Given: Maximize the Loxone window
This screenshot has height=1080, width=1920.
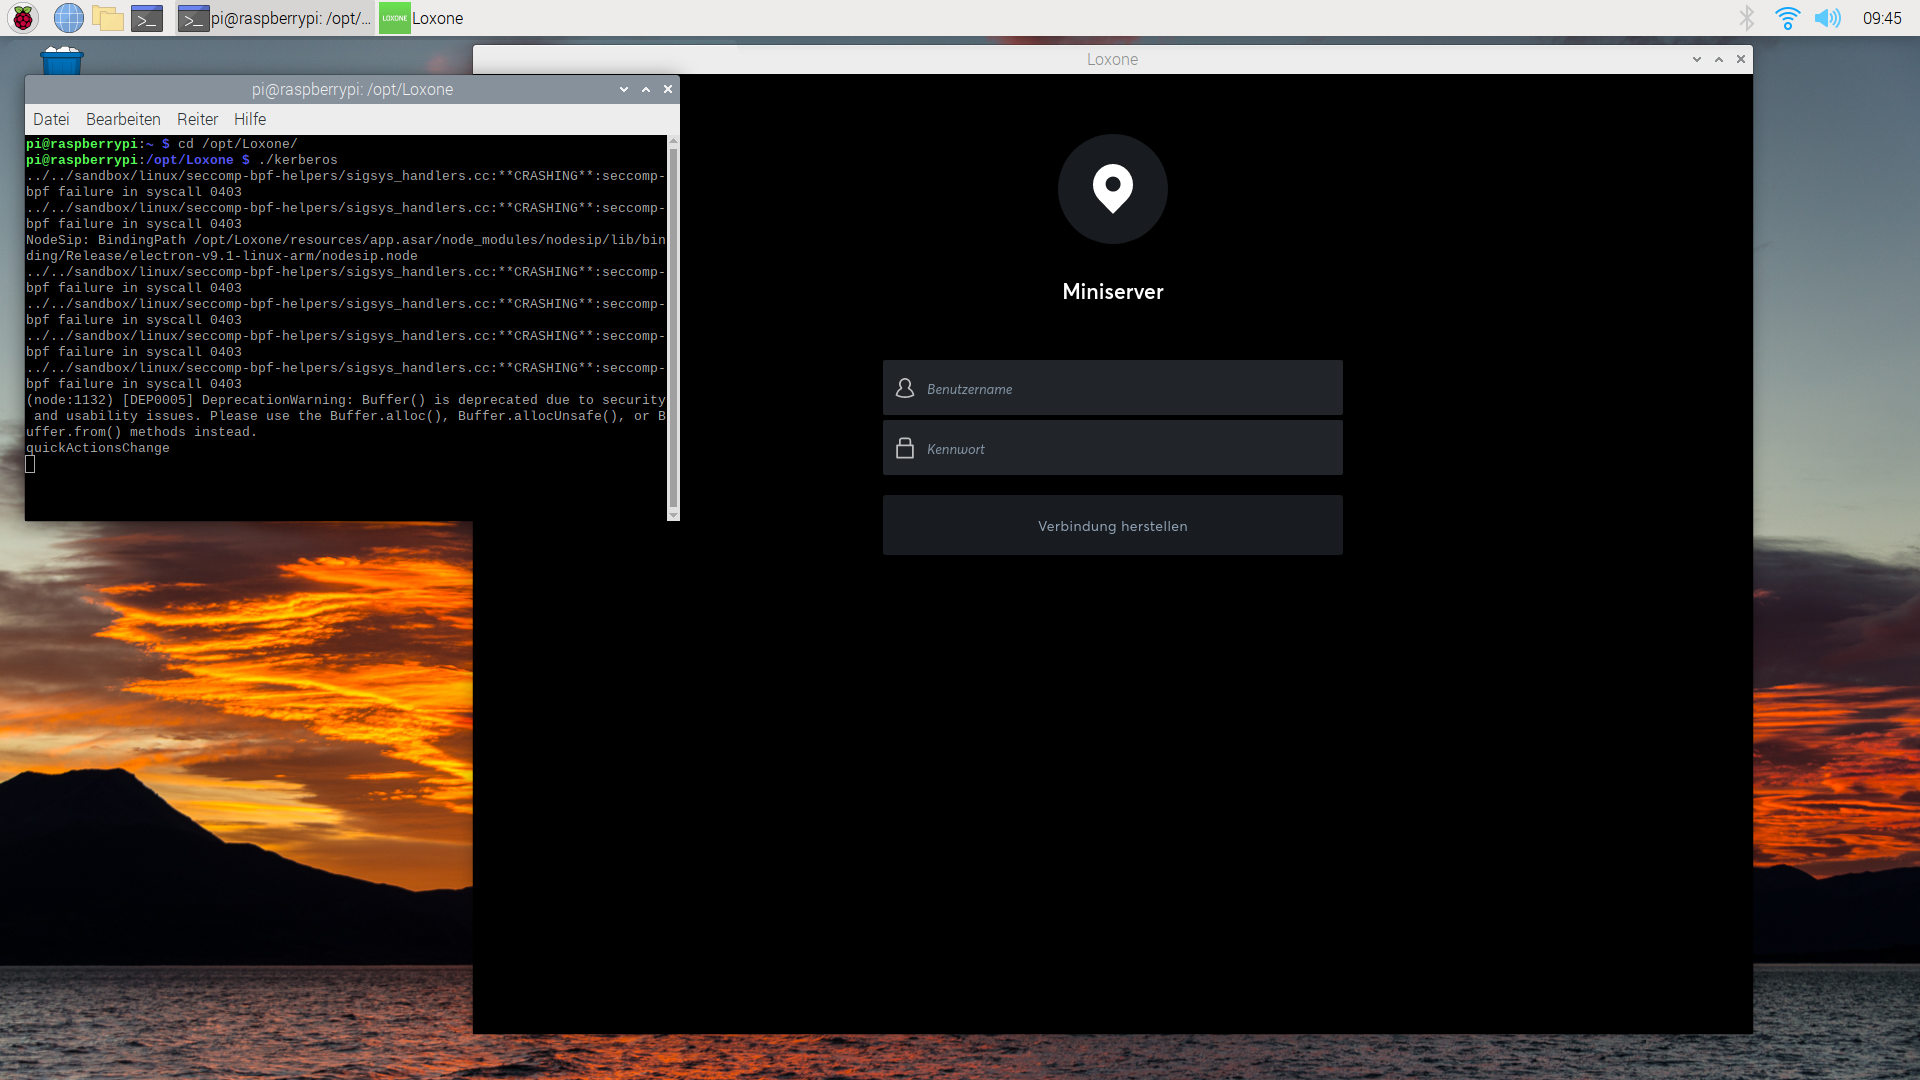Looking at the screenshot, I should pos(1719,59).
